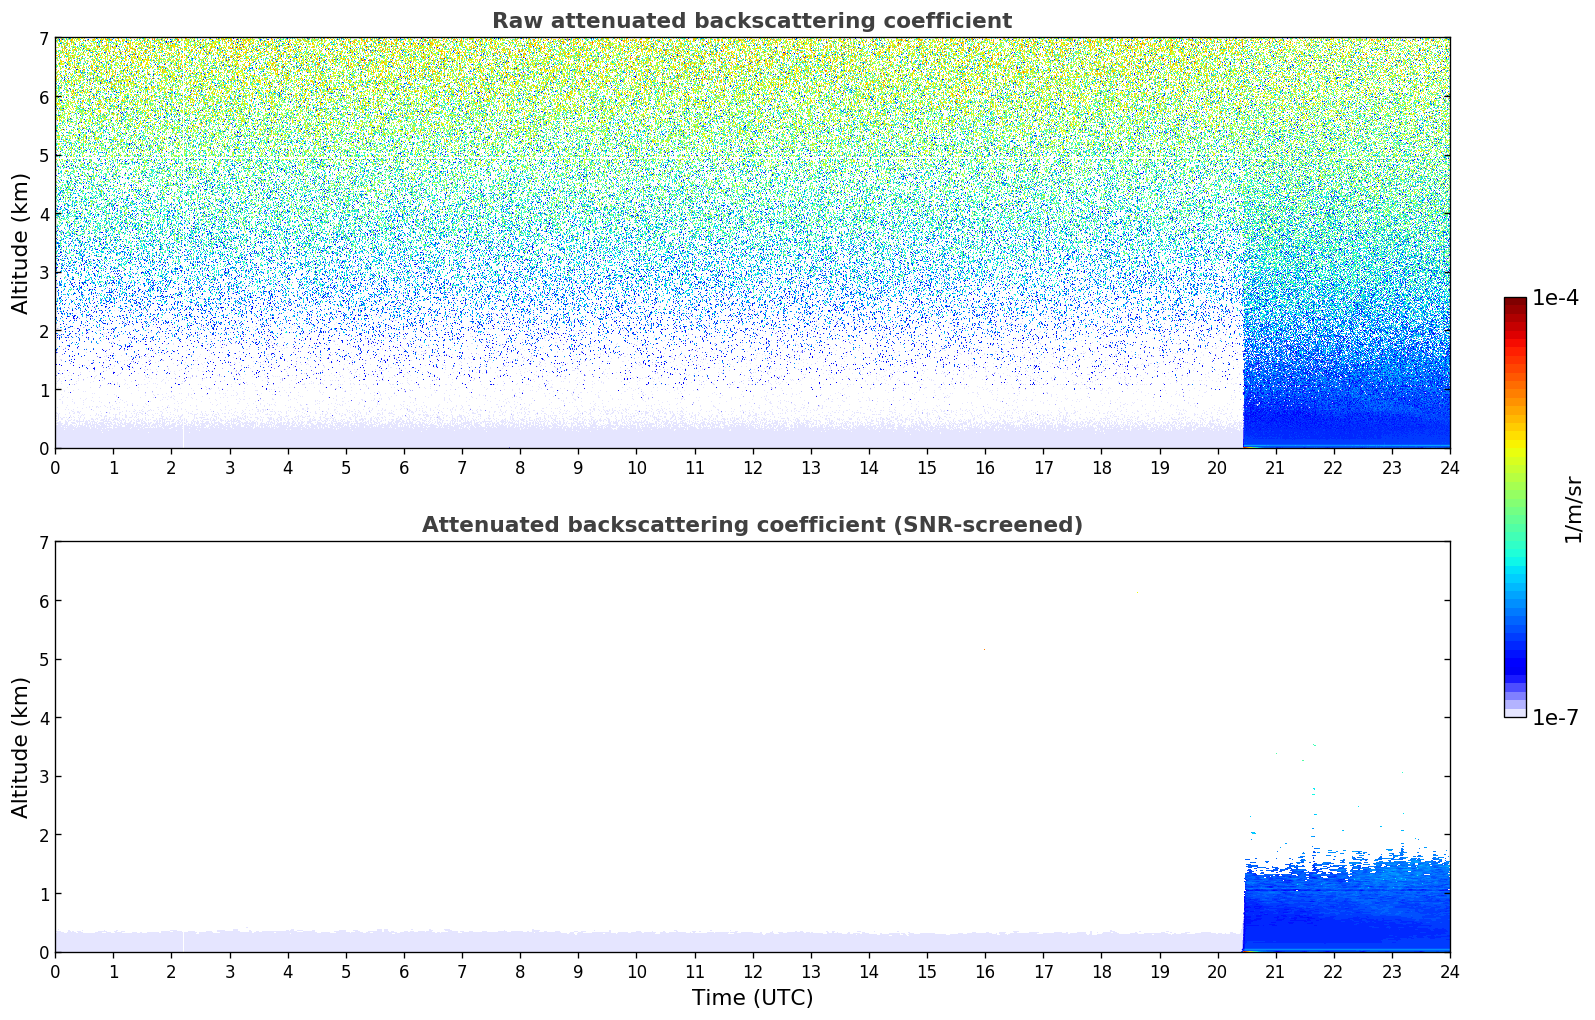Click the dark red top of colorbar

click(x=1514, y=303)
